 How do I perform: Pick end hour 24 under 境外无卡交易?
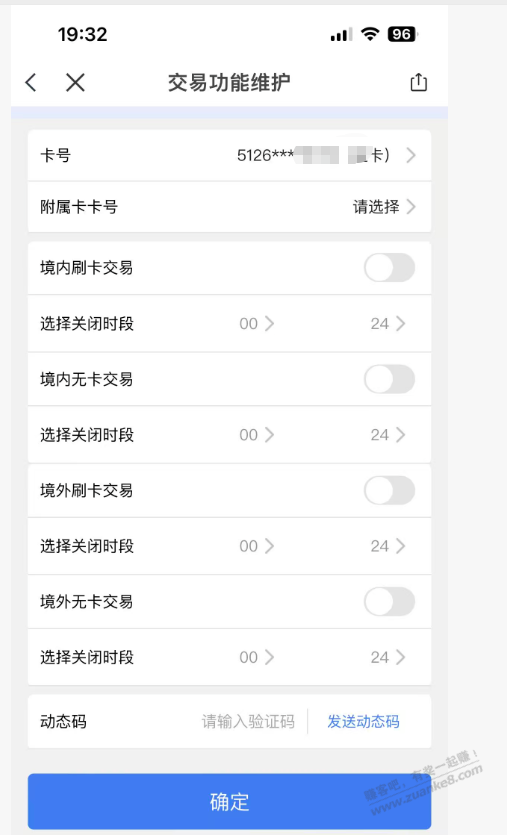click(x=388, y=658)
